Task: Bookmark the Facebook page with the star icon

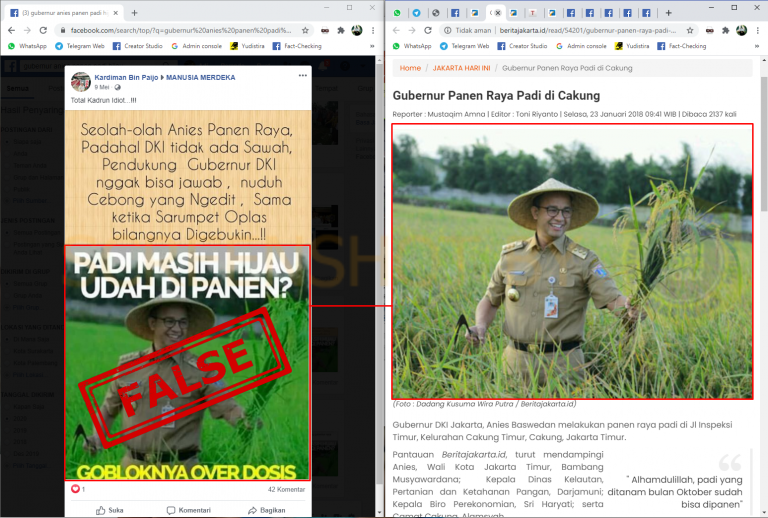Action: tap(305, 30)
